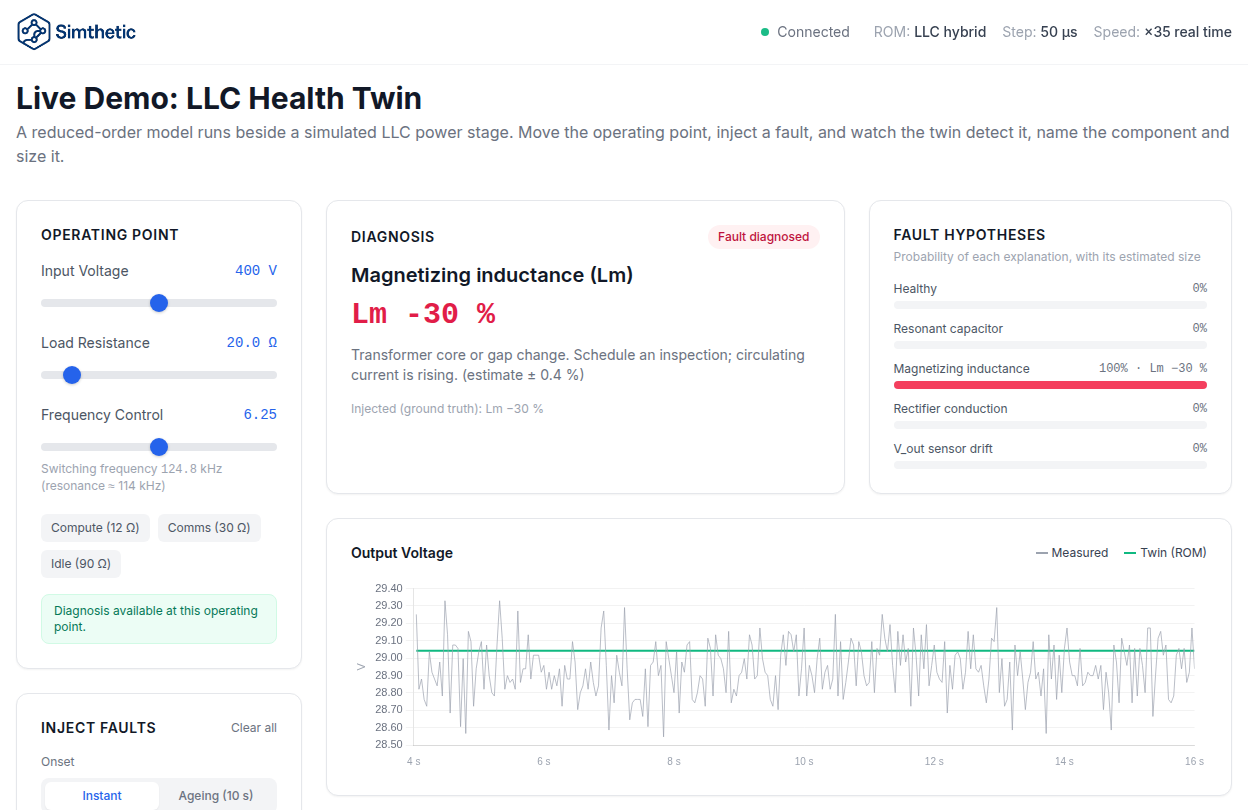Click the FAULT HYPOTHESES panel header
1248x810 pixels.
(x=969, y=235)
